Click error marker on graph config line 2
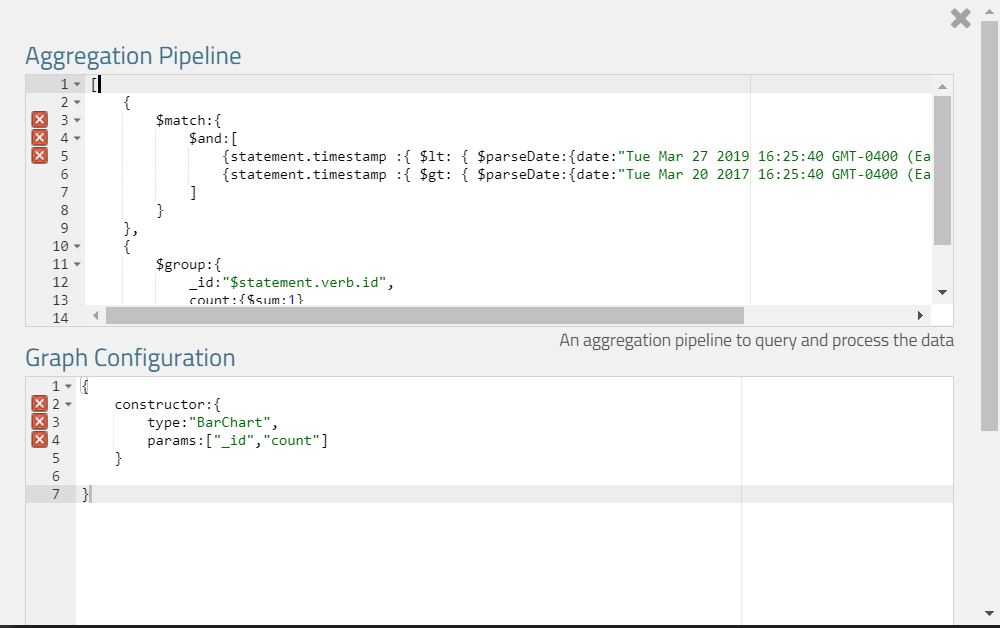1000x628 pixels. tap(39, 404)
